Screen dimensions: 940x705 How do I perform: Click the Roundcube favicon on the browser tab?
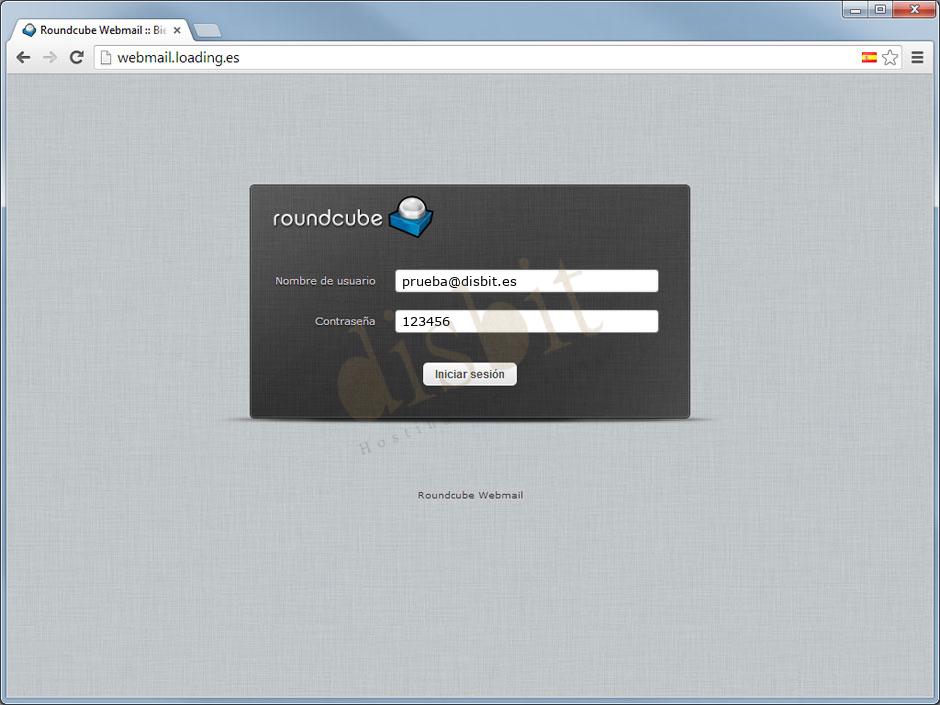[28, 30]
